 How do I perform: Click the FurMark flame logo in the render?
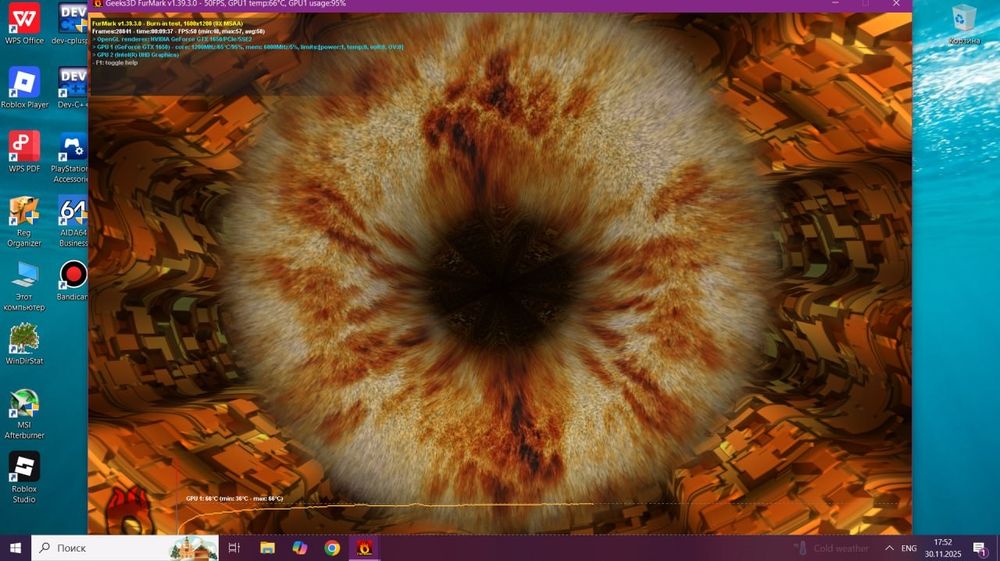(x=129, y=510)
